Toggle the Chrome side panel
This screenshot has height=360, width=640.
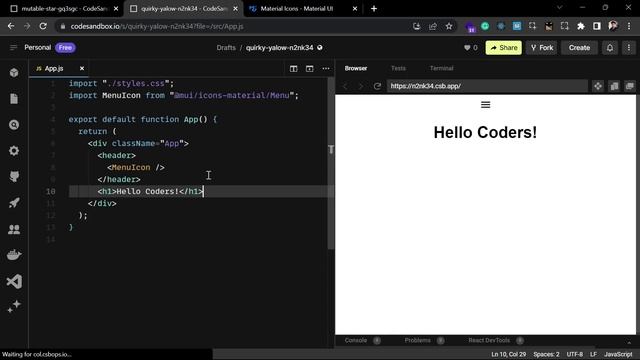pyautogui.click(x=597, y=26)
